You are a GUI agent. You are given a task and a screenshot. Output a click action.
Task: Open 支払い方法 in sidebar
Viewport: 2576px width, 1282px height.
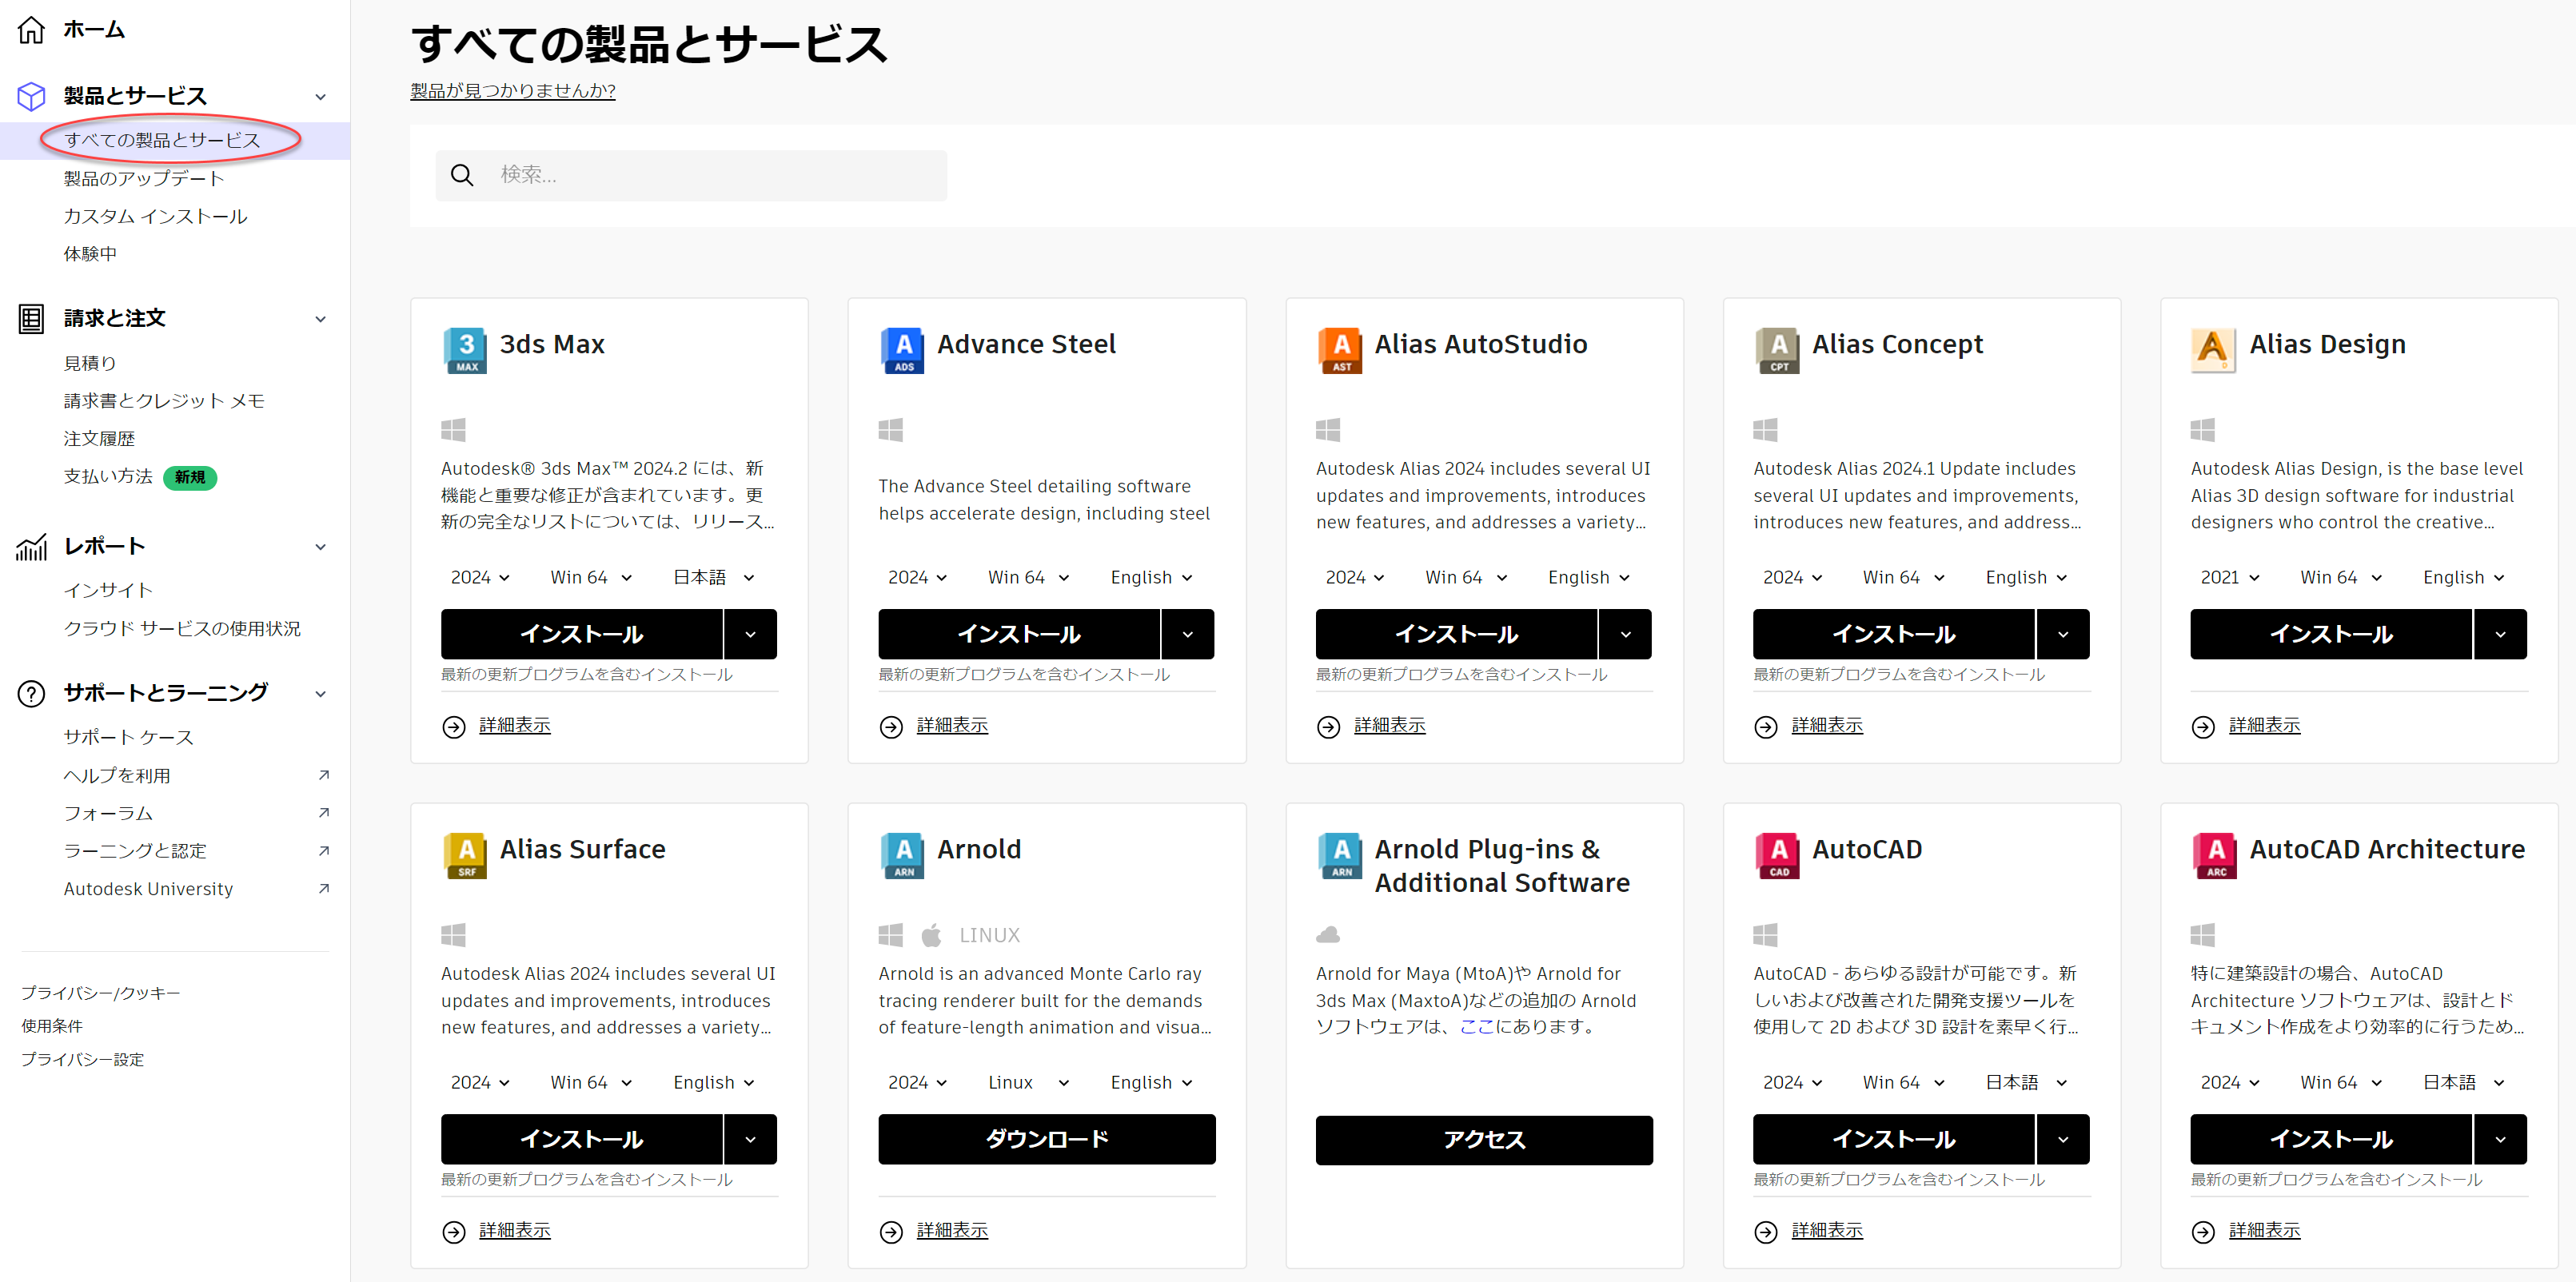click(108, 477)
